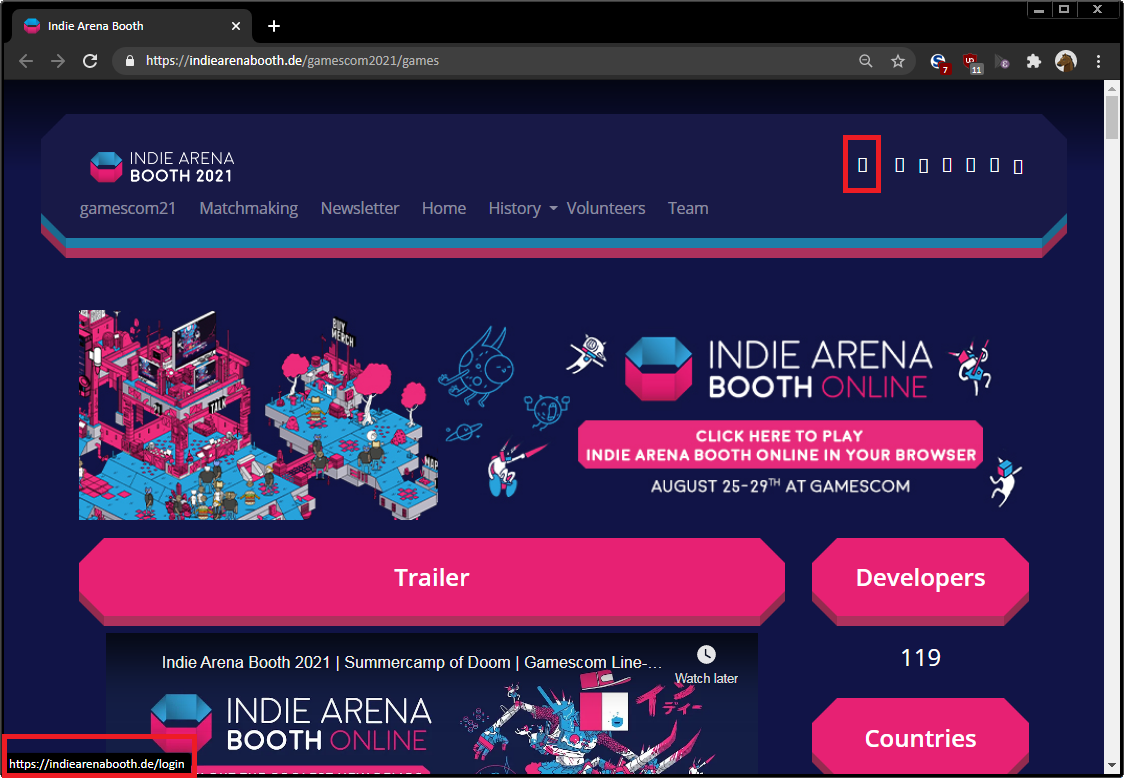Go back using the browser back arrow
Screen dimensions: 1124x778
[x=26, y=61]
